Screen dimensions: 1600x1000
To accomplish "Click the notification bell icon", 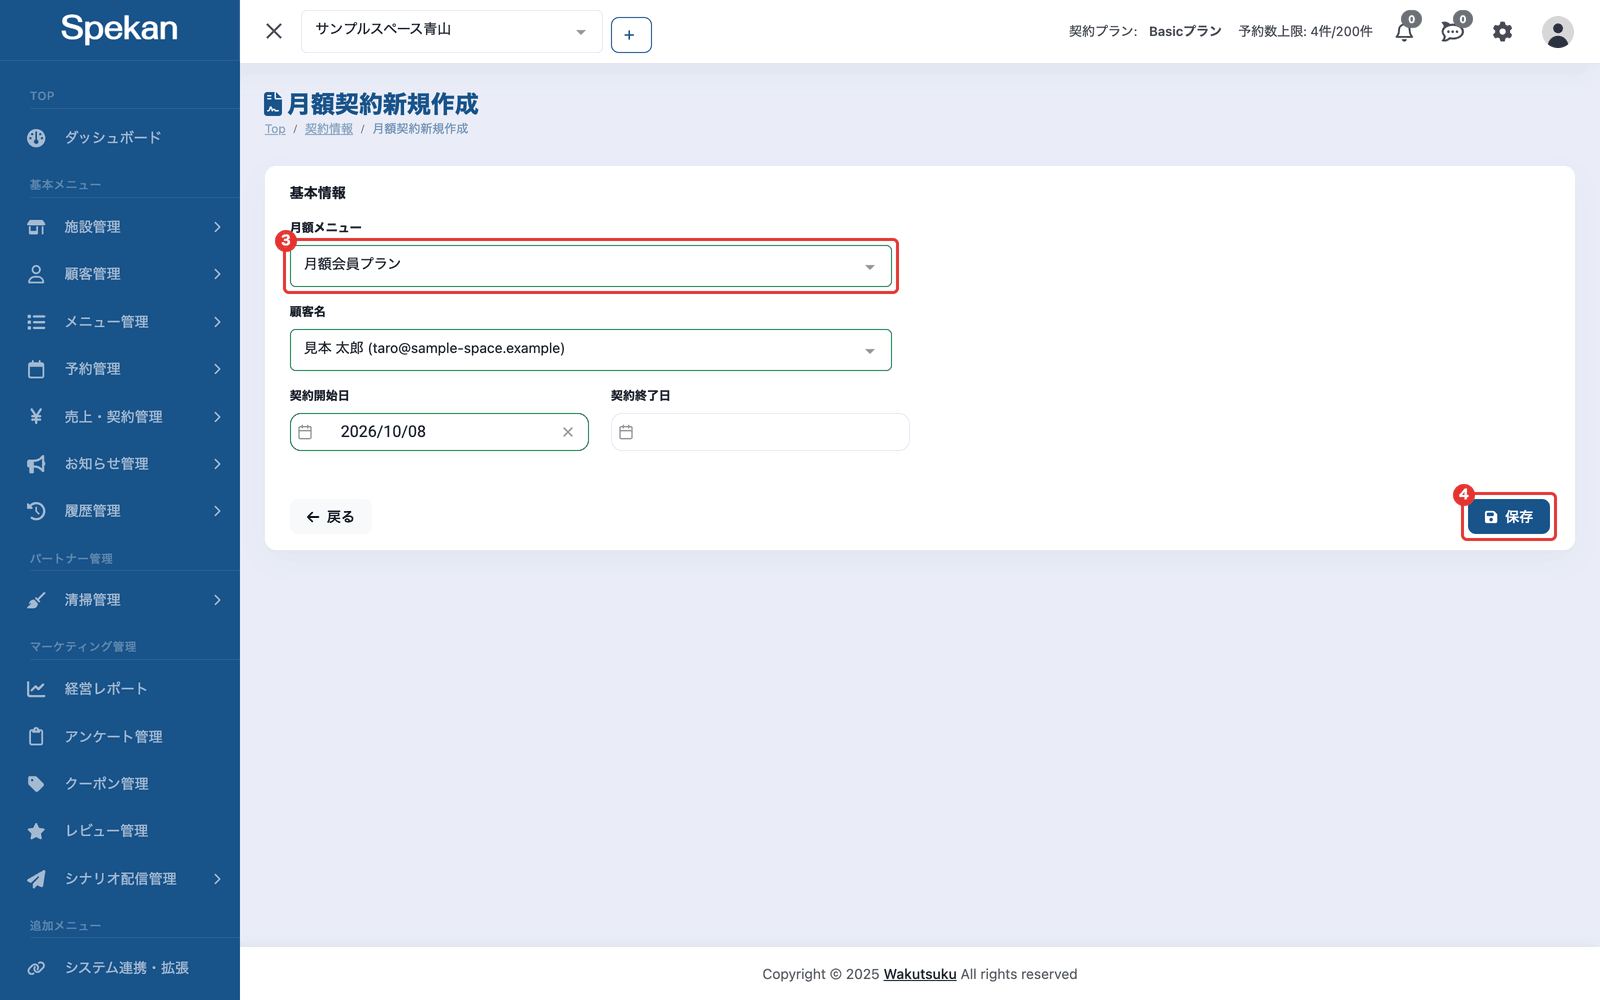I will pyautogui.click(x=1405, y=32).
